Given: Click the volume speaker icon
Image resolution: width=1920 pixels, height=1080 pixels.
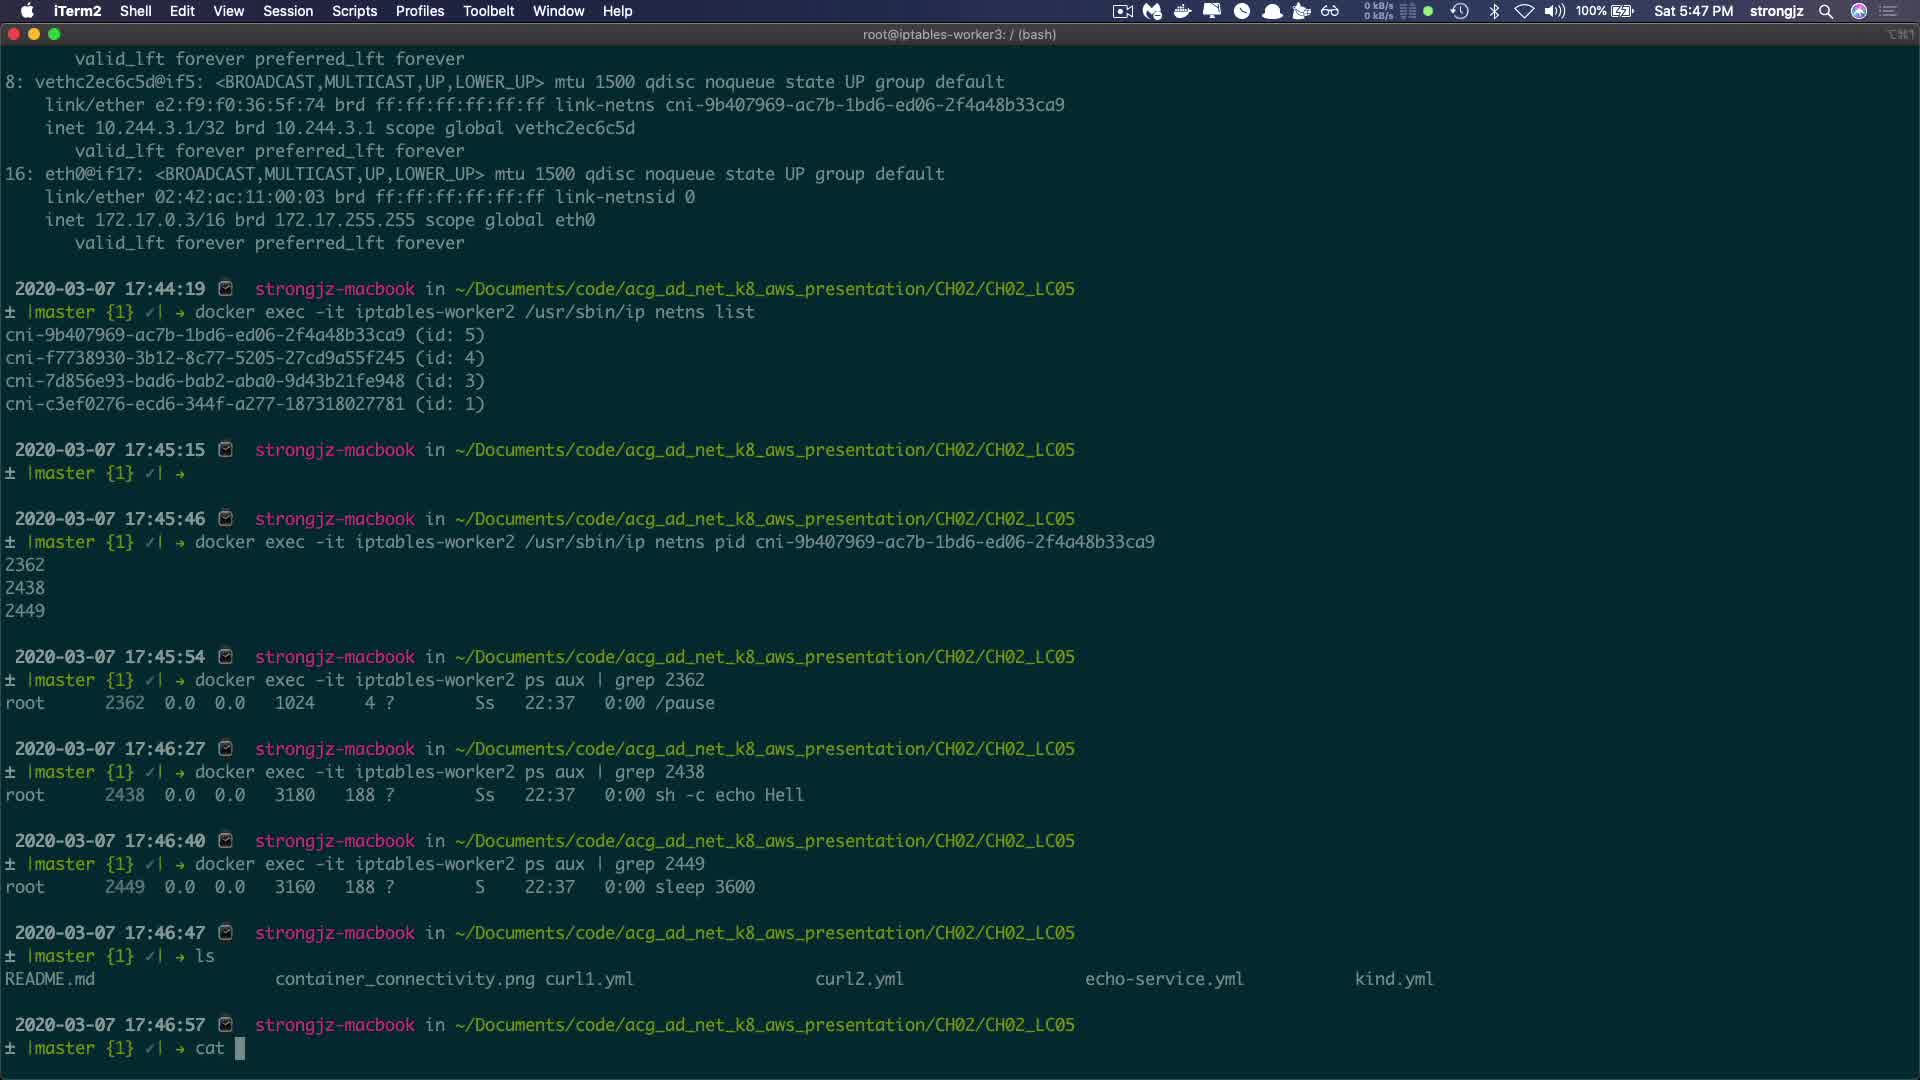Looking at the screenshot, I should point(1554,11).
